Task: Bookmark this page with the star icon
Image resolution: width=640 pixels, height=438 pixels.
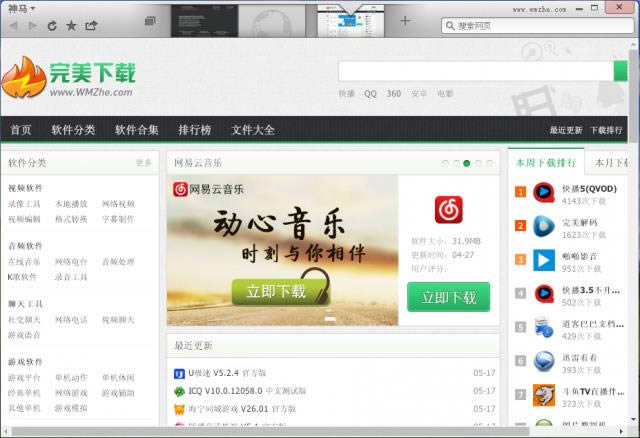Action: point(71,25)
